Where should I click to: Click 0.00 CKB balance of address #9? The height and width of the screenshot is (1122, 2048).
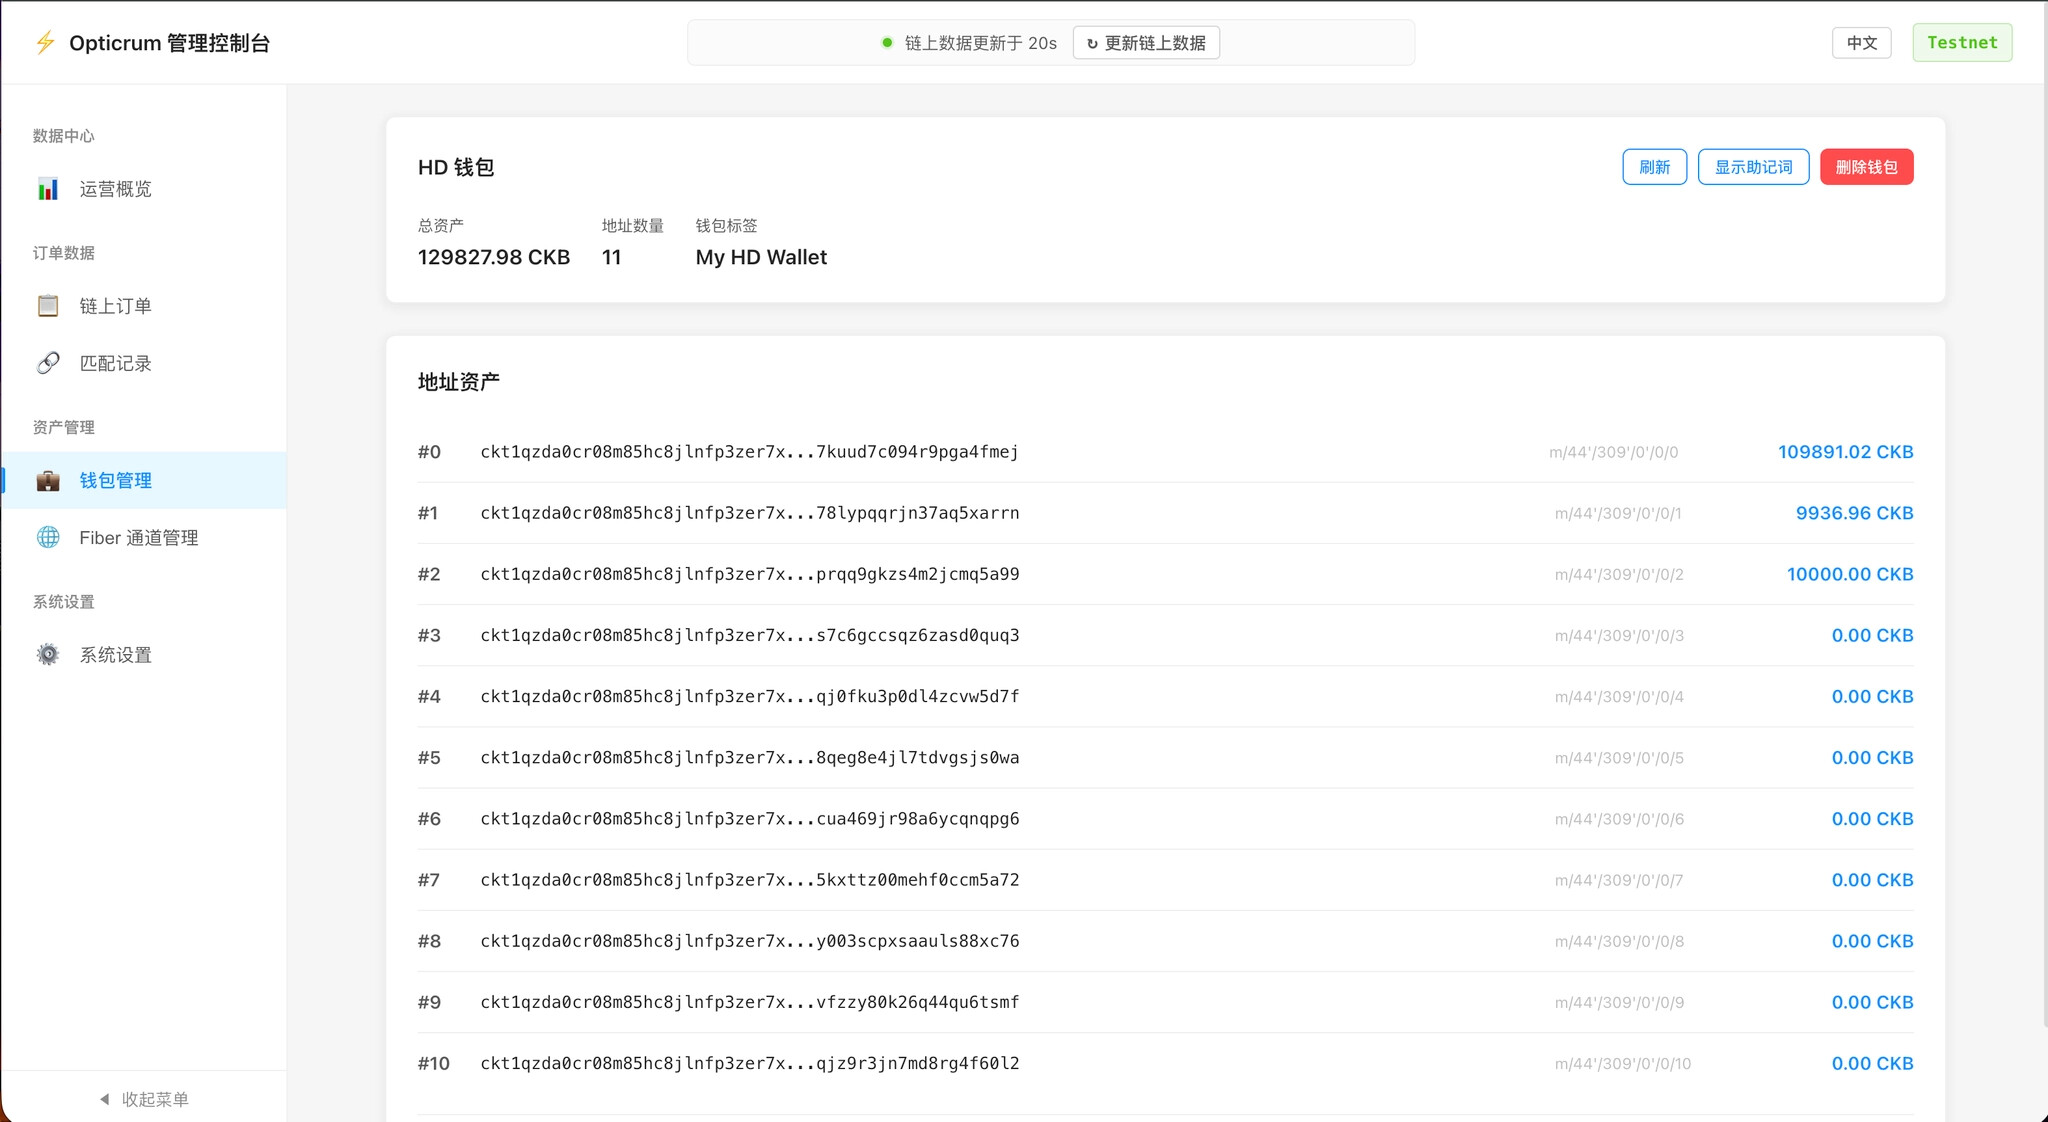coord(1872,1002)
